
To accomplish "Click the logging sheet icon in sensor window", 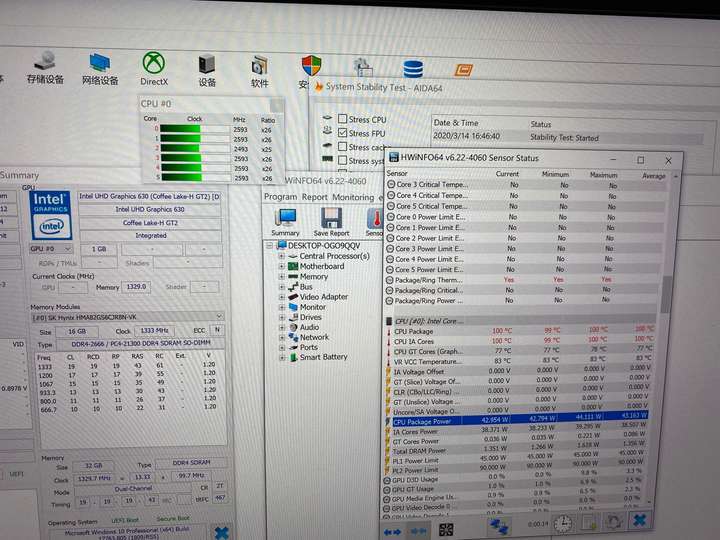I will click(x=589, y=523).
